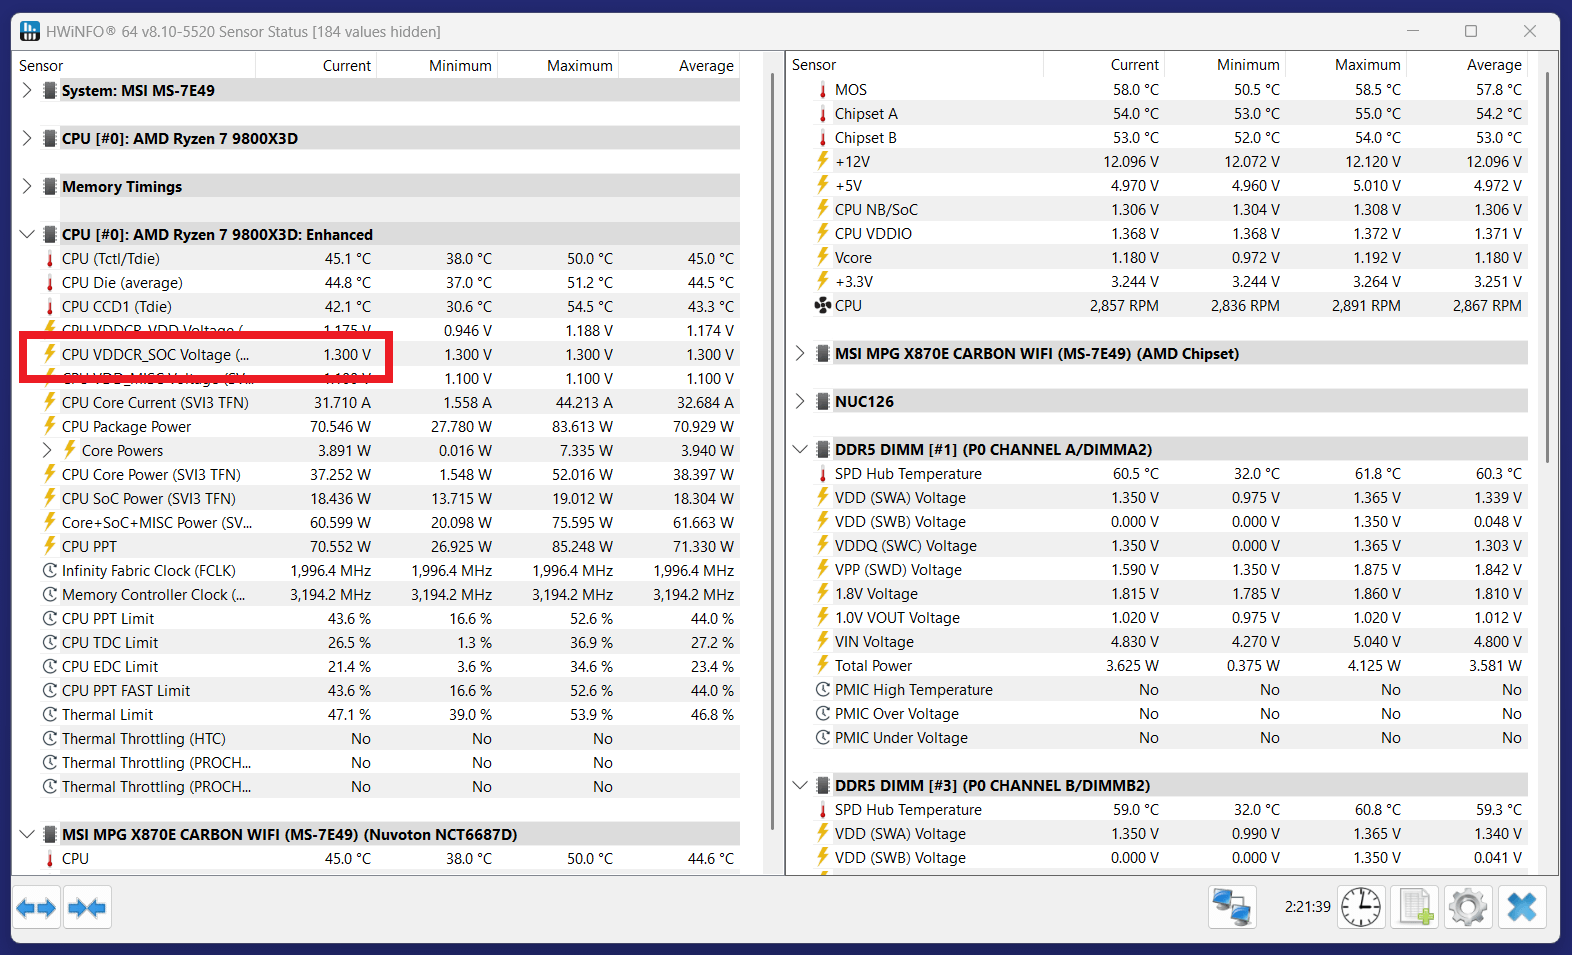
Task: Open the network remote monitoring icon
Action: 1231,907
